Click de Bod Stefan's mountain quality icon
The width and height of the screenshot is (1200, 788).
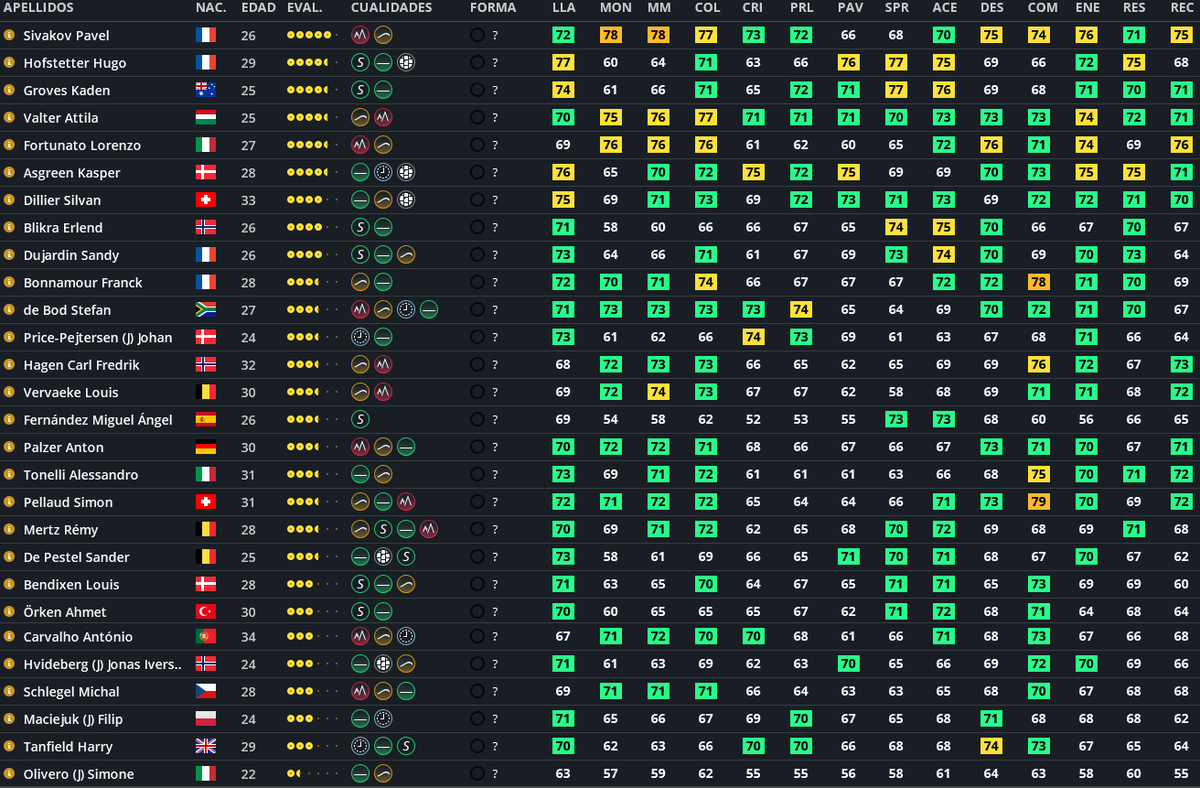click(x=361, y=310)
